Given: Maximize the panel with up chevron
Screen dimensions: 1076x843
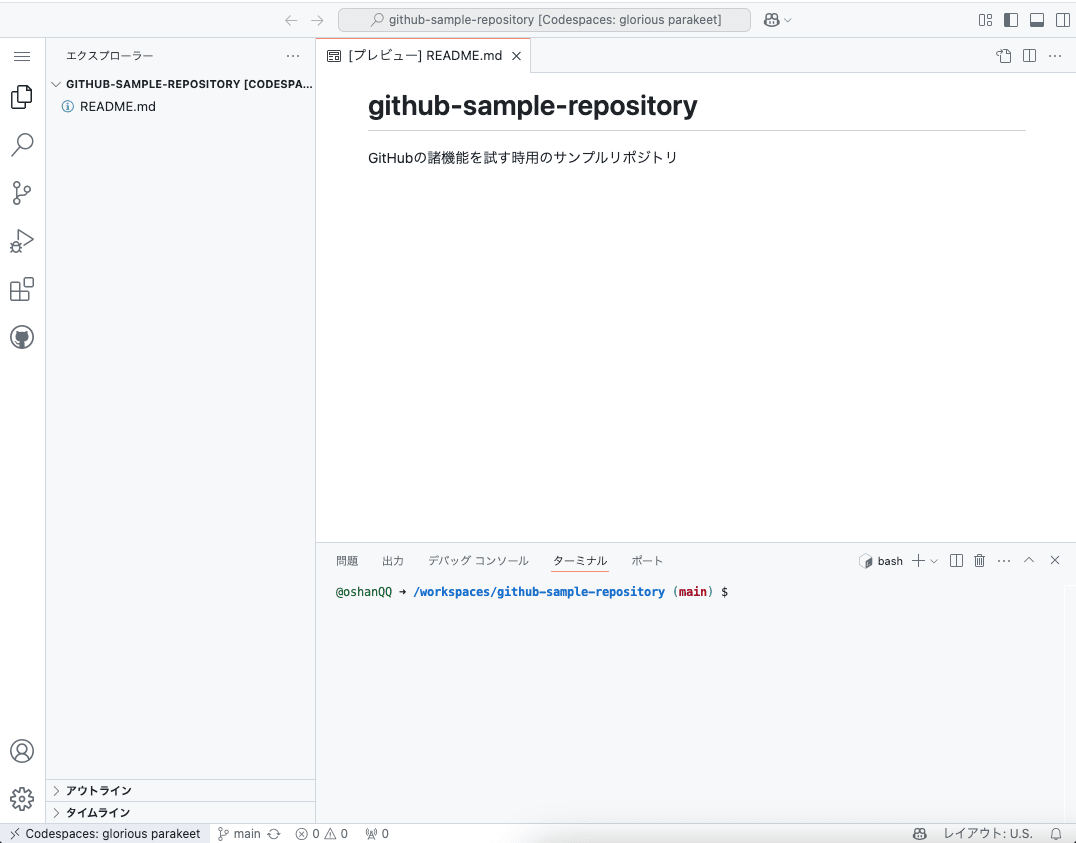Looking at the screenshot, I should 1029,560.
